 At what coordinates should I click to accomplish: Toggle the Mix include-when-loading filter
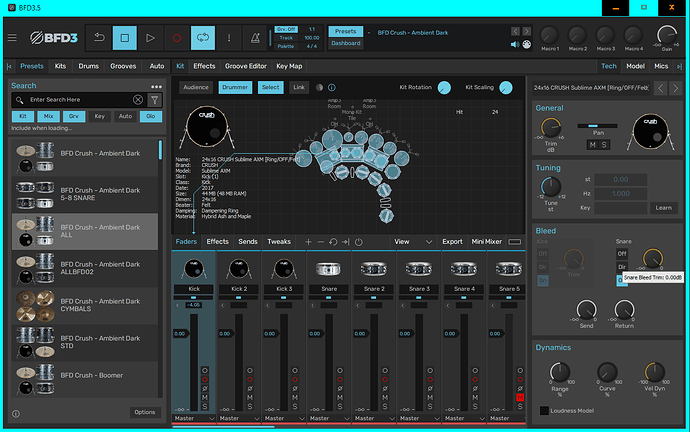(x=48, y=117)
